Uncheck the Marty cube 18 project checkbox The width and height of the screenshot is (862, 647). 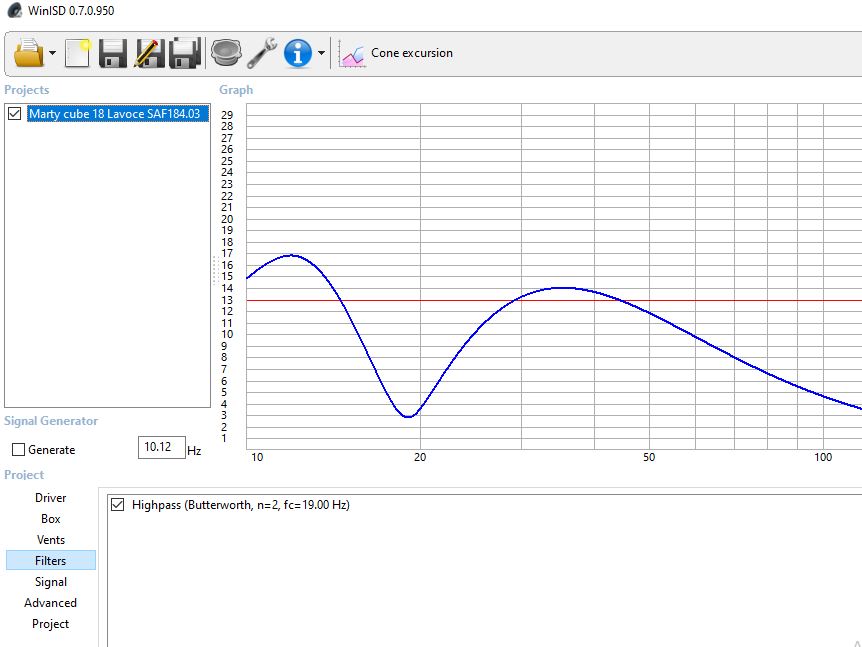tap(15, 114)
